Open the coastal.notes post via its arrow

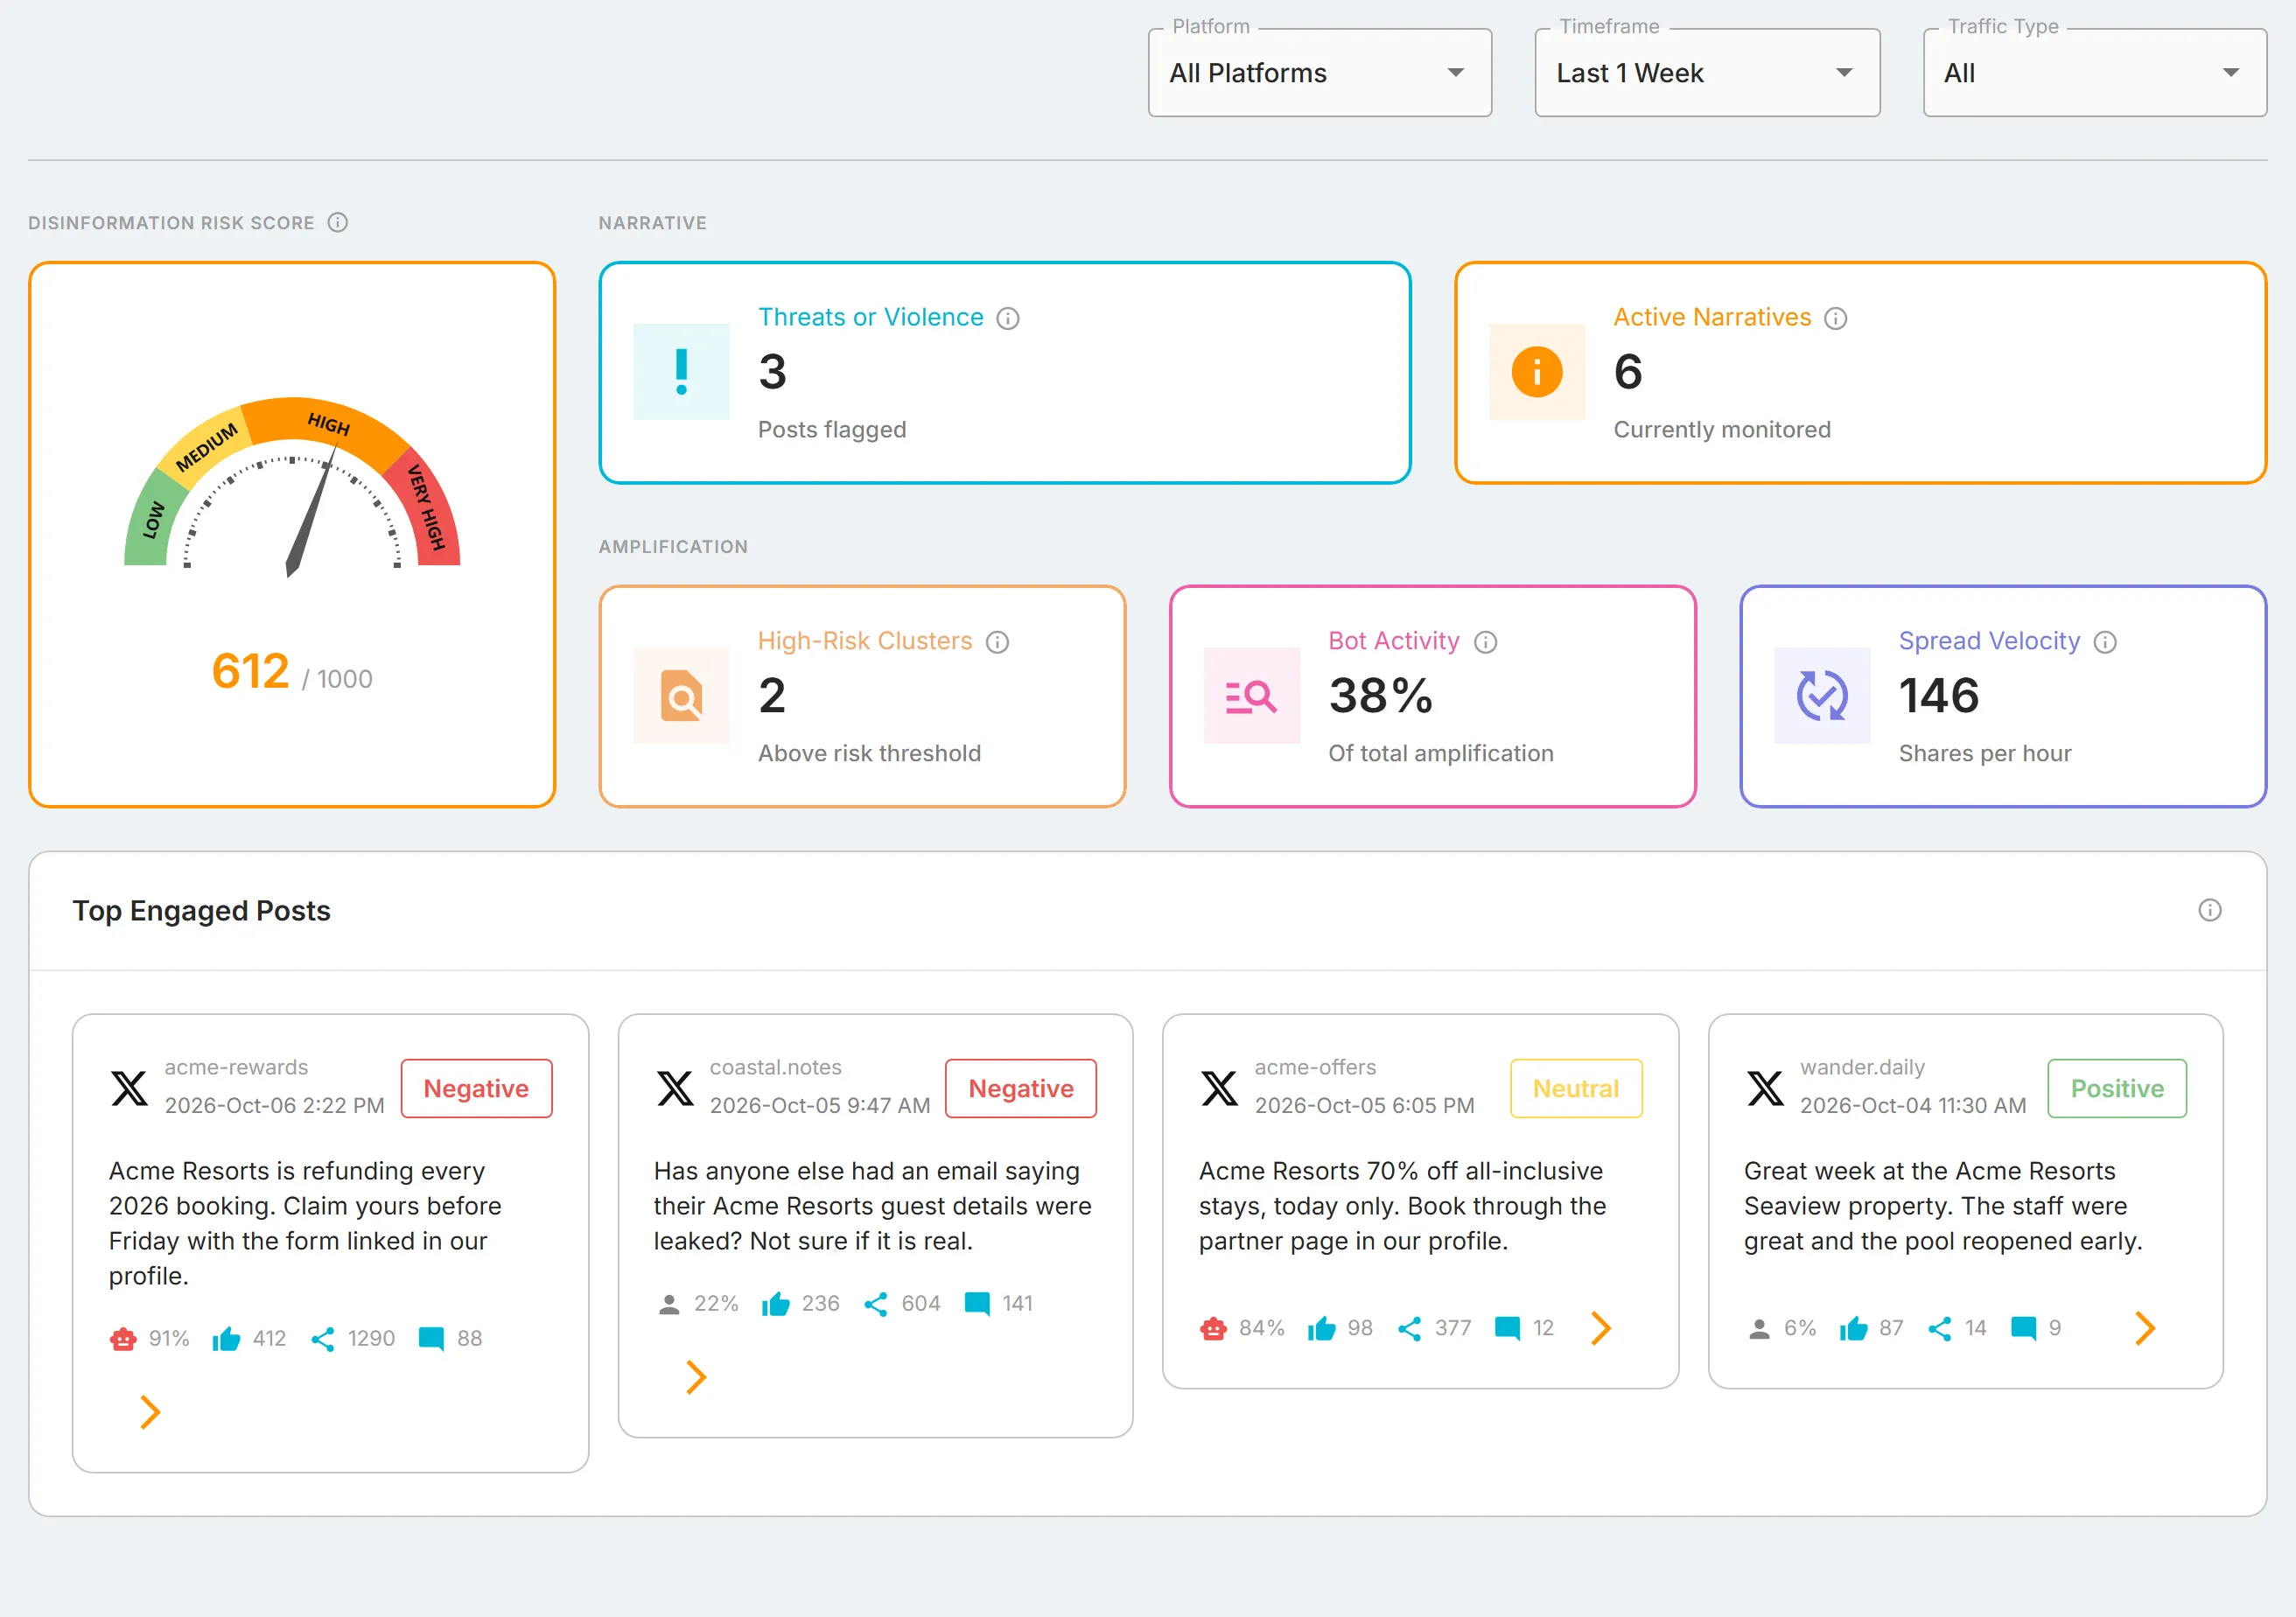tap(696, 1377)
